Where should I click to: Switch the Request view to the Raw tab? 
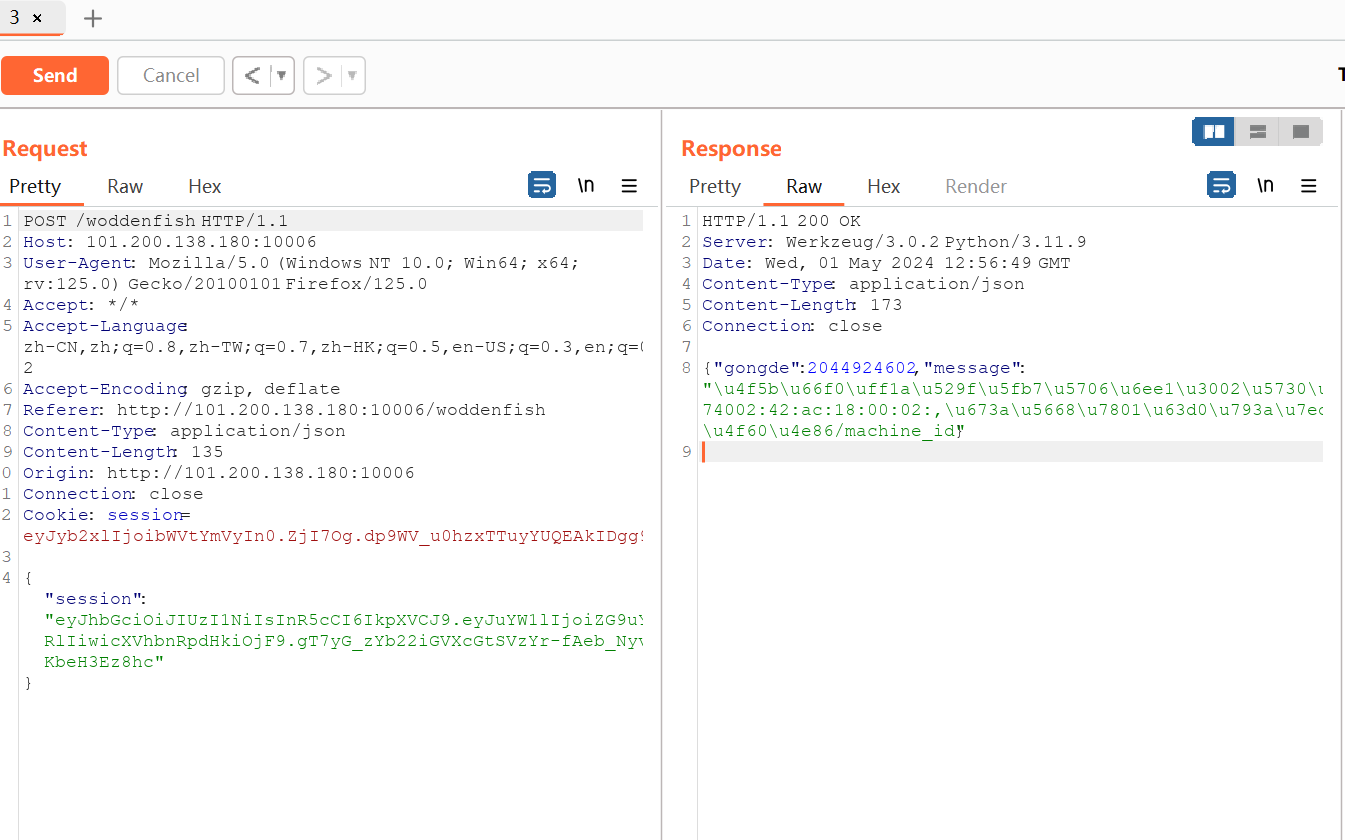coord(125,186)
